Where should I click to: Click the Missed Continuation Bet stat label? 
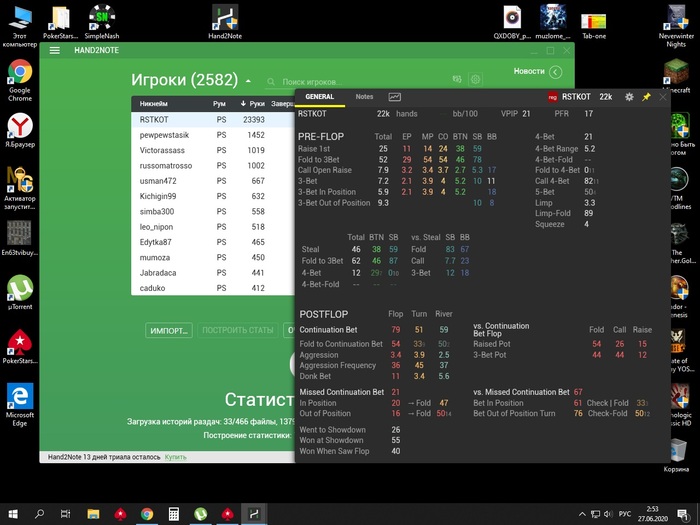click(342, 392)
